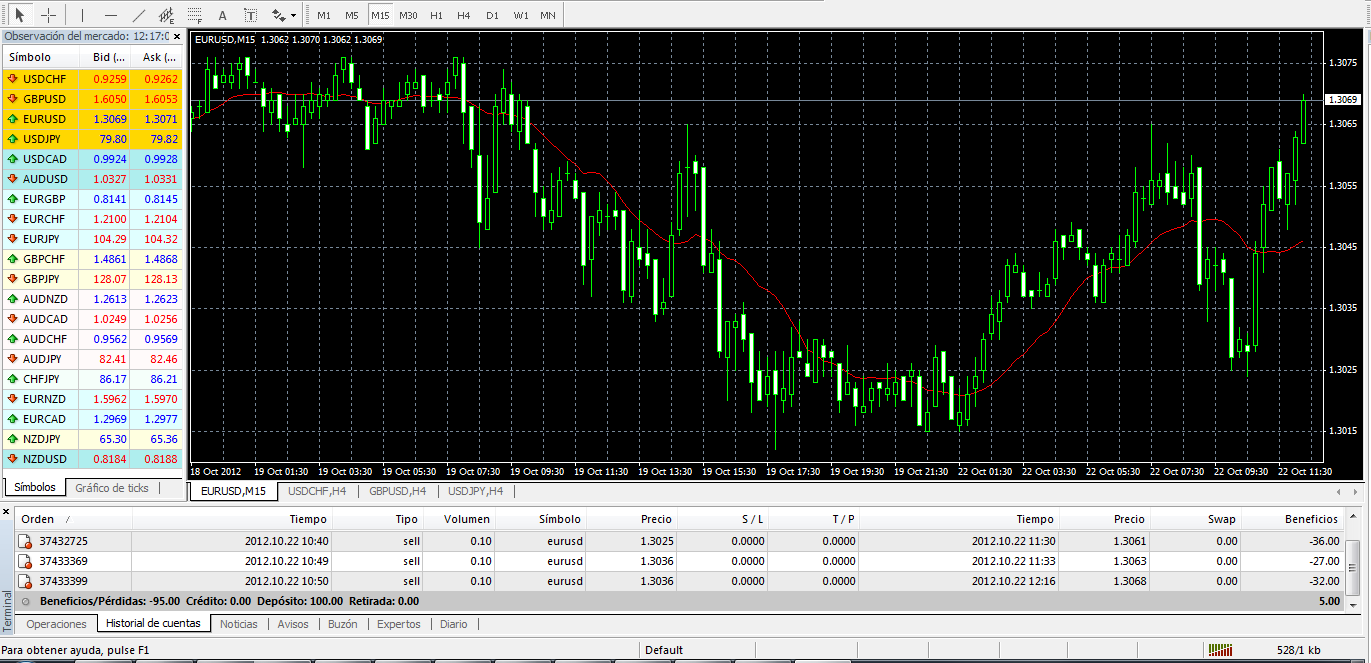This screenshot has width=1371, height=663.
Task: Open the Diario tab
Action: tap(453, 624)
